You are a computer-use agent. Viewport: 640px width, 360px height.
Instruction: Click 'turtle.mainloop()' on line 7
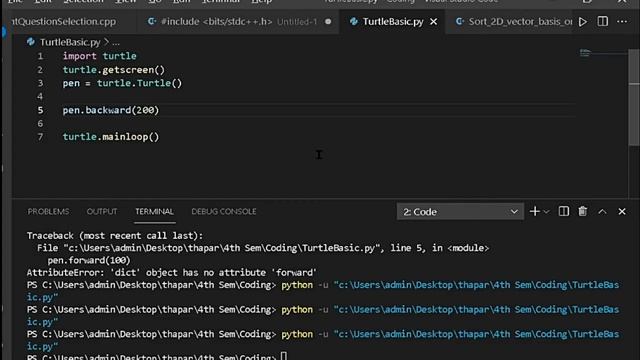coord(111,137)
